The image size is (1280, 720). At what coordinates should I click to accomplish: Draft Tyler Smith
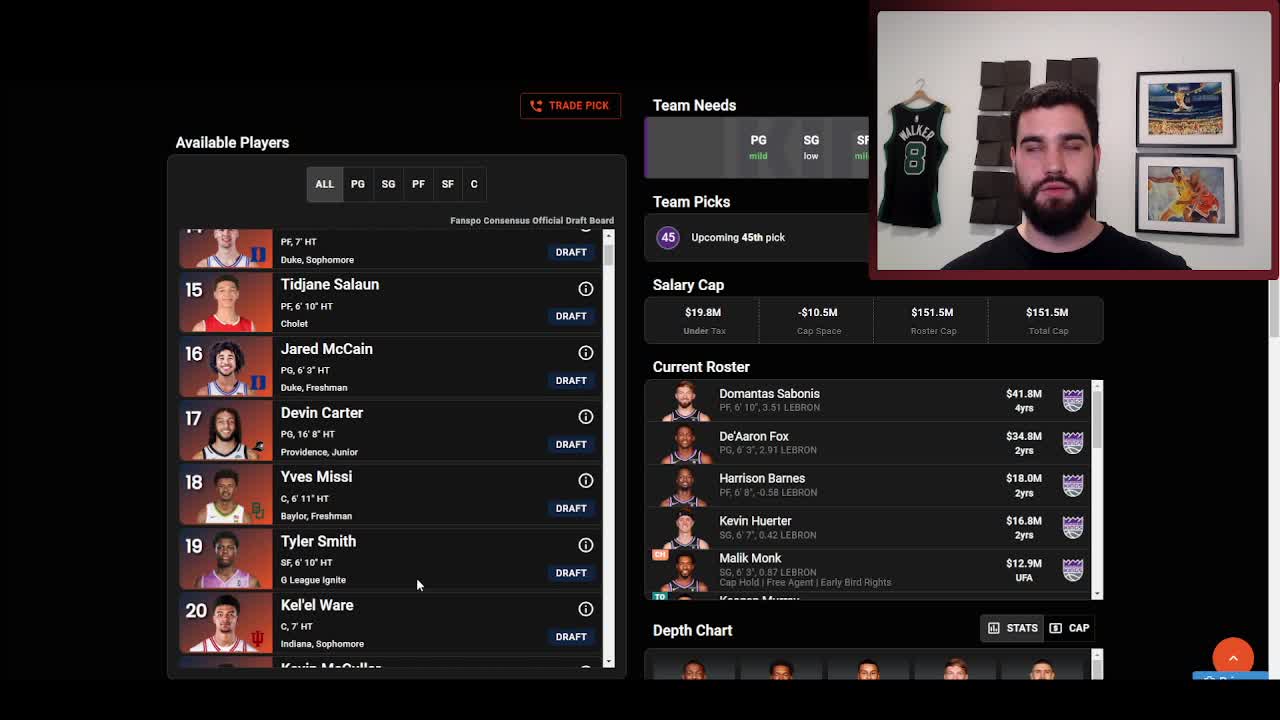pyautogui.click(x=571, y=573)
